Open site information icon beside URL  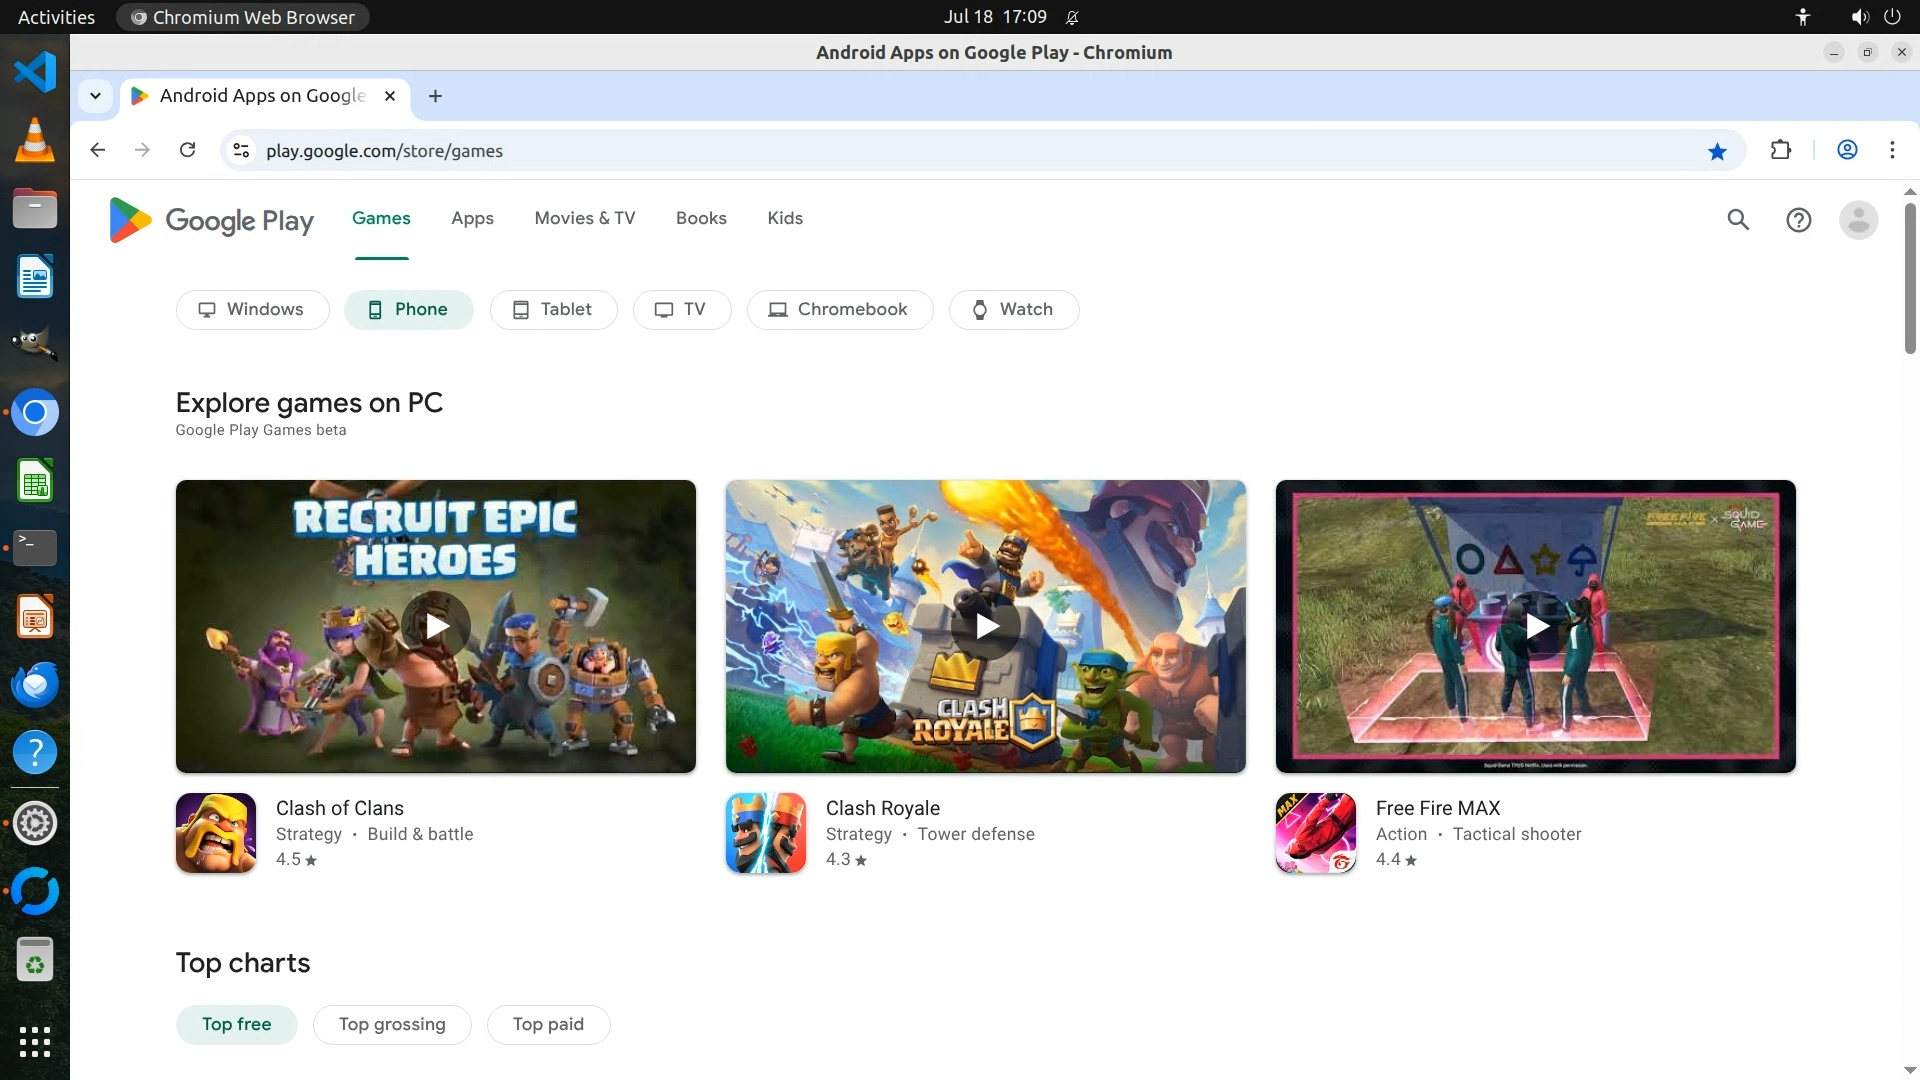click(241, 150)
